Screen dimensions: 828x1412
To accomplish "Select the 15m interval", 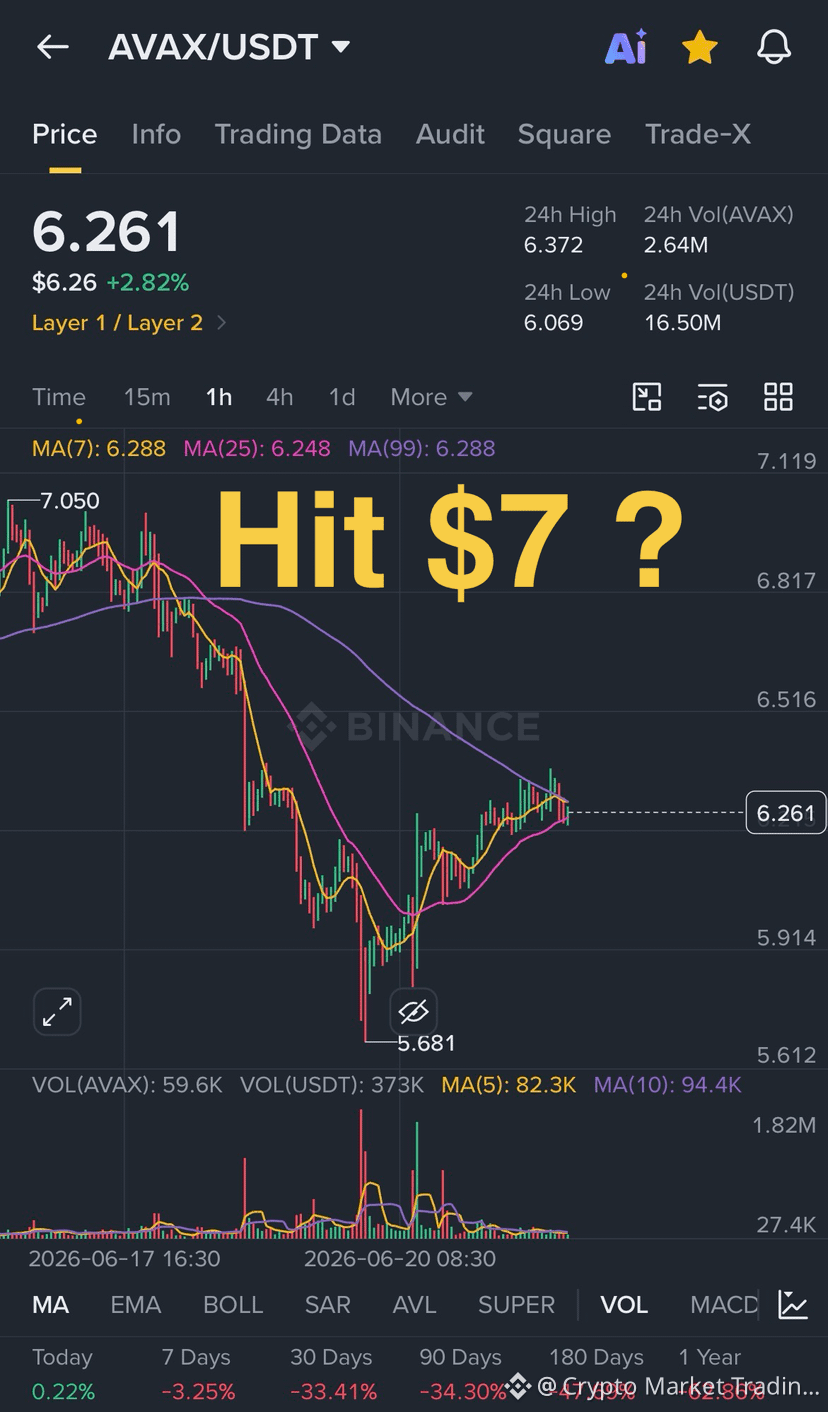I will (x=147, y=397).
